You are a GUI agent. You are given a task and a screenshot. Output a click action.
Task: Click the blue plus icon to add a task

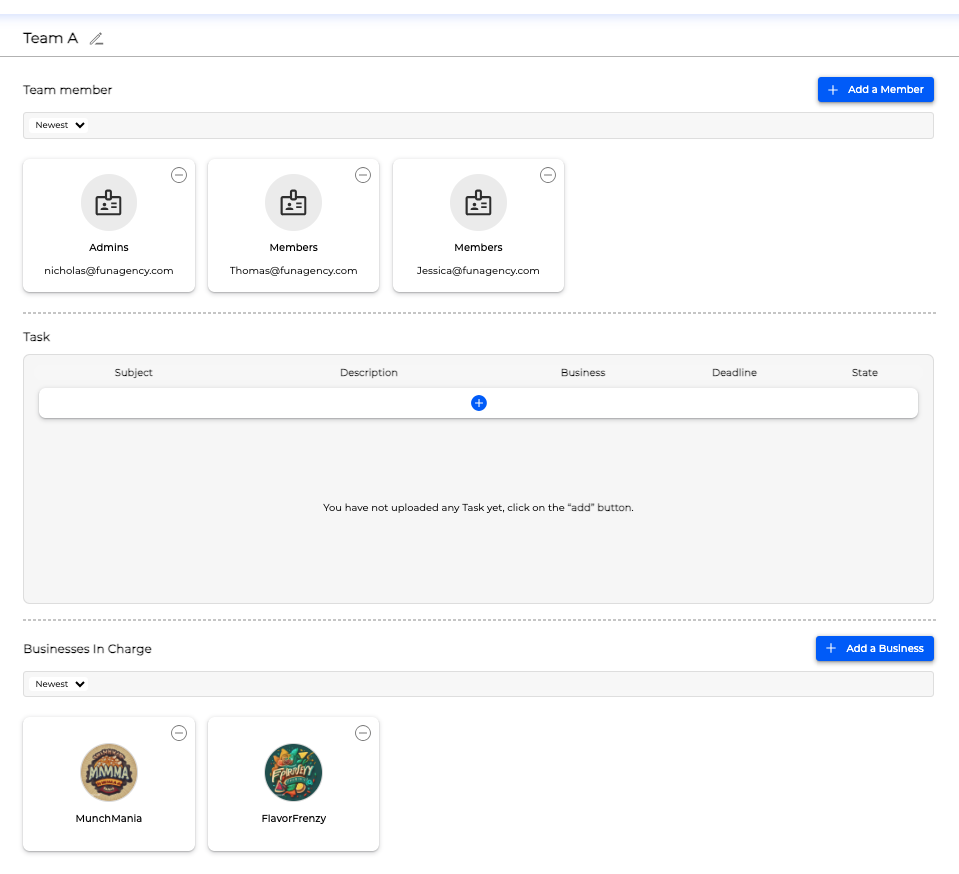click(478, 403)
